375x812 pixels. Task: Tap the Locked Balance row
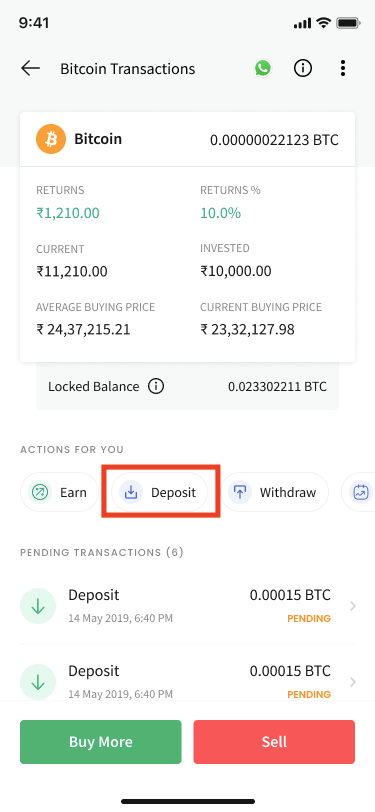tap(188, 386)
